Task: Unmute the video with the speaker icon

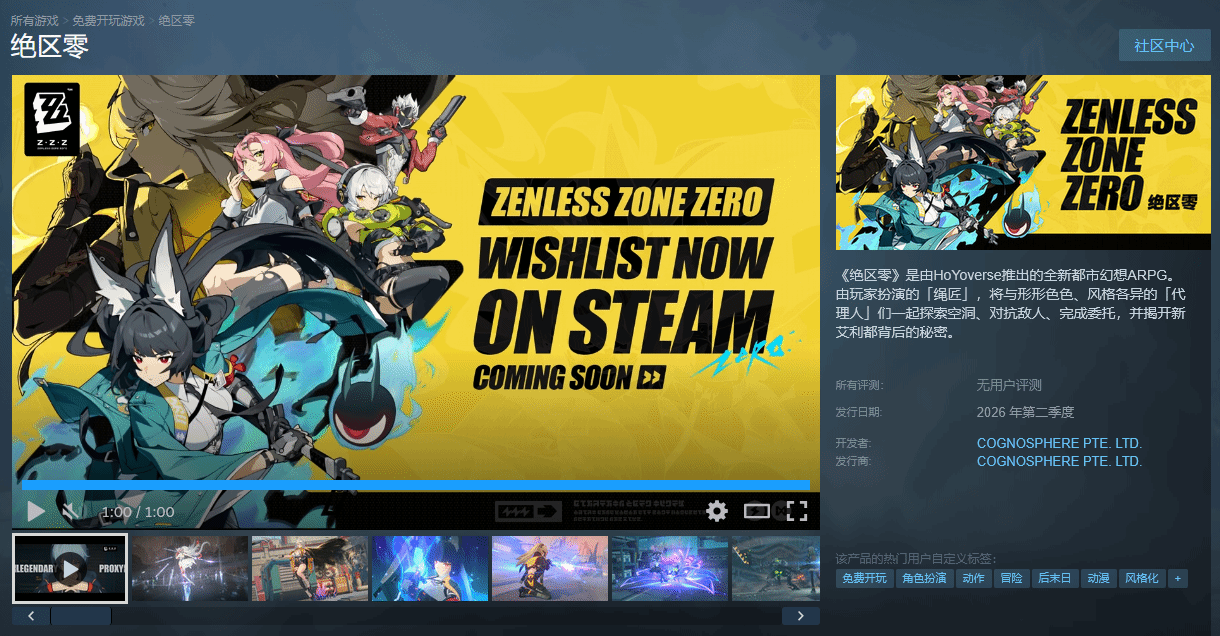Action: (x=69, y=512)
